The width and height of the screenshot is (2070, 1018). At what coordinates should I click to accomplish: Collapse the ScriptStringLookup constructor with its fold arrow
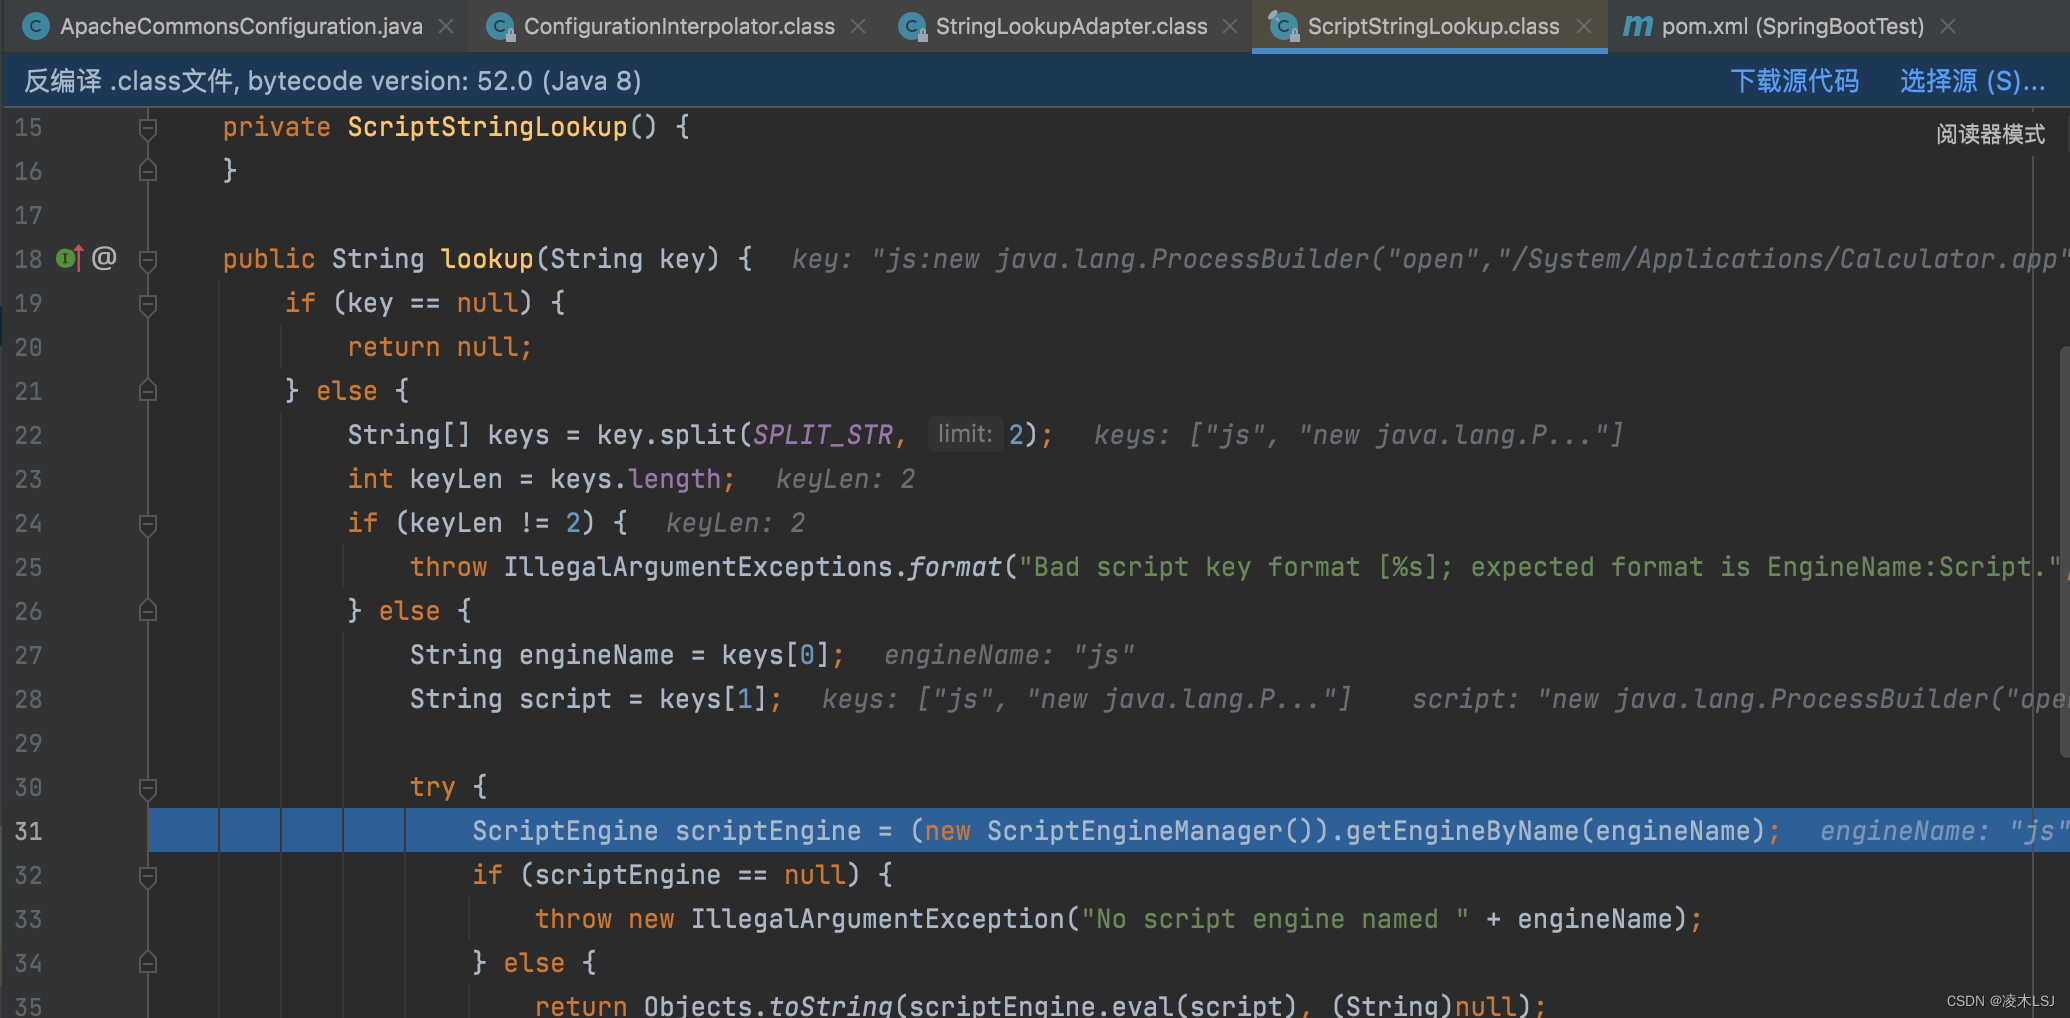(x=148, y=127)
